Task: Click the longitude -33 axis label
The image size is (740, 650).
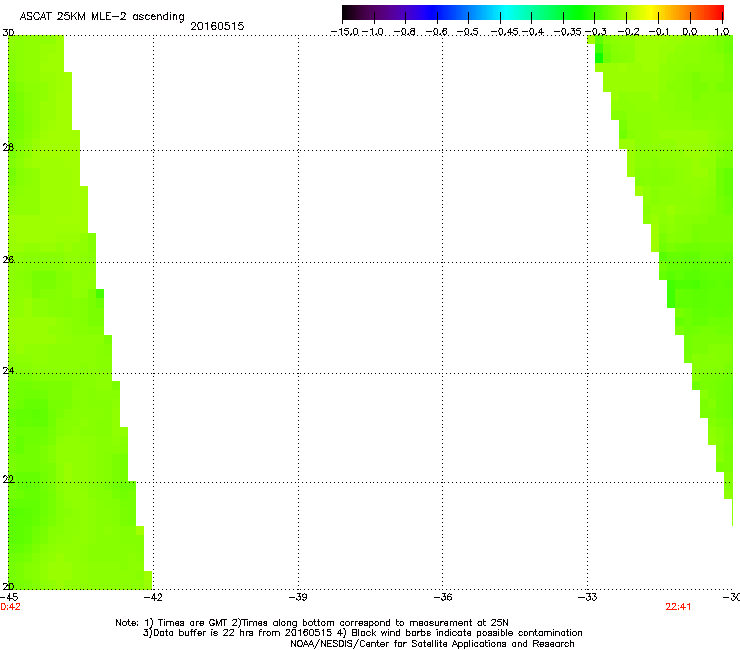Action: [588, 597]
